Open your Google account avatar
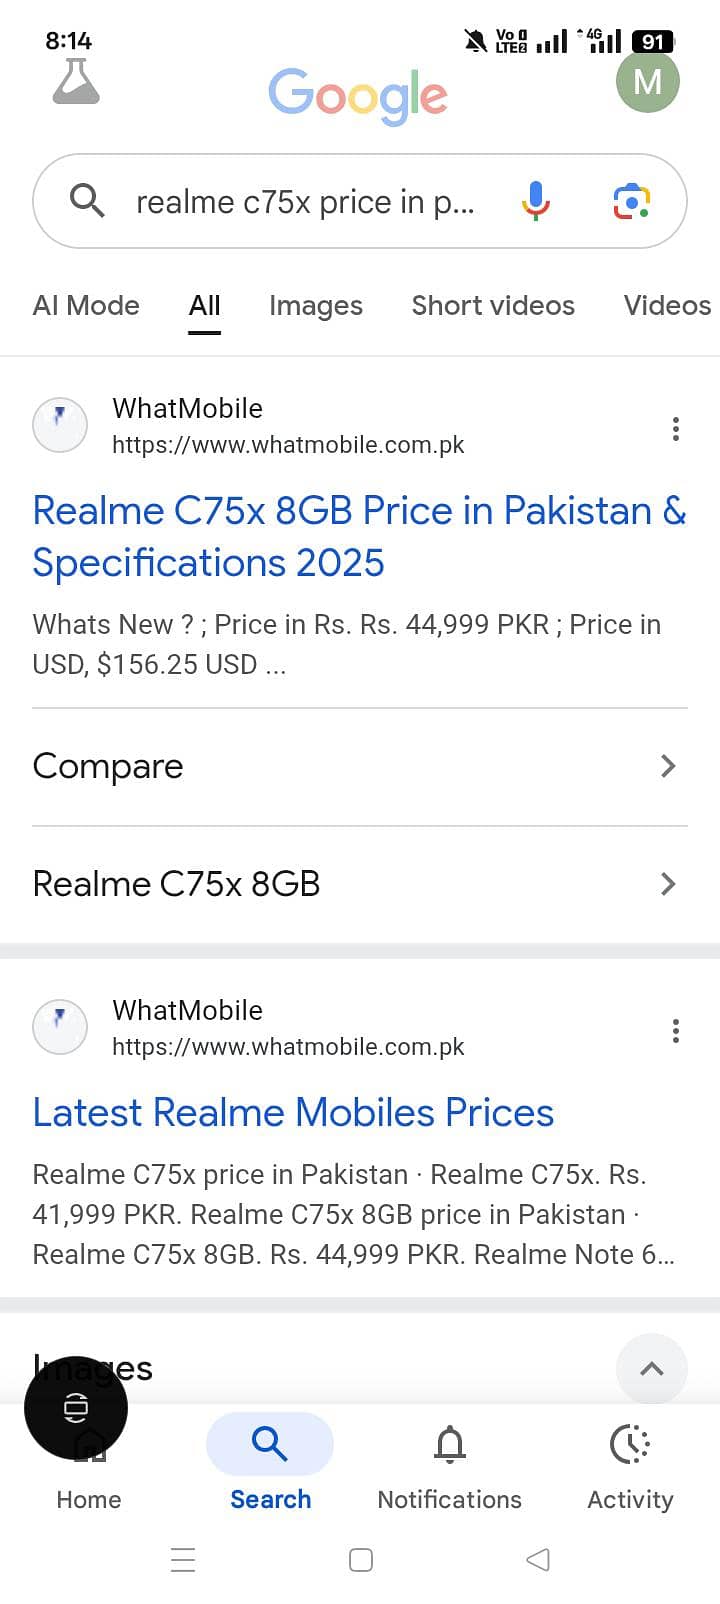Screen dimensions: 720x1604 coord(648,81)
